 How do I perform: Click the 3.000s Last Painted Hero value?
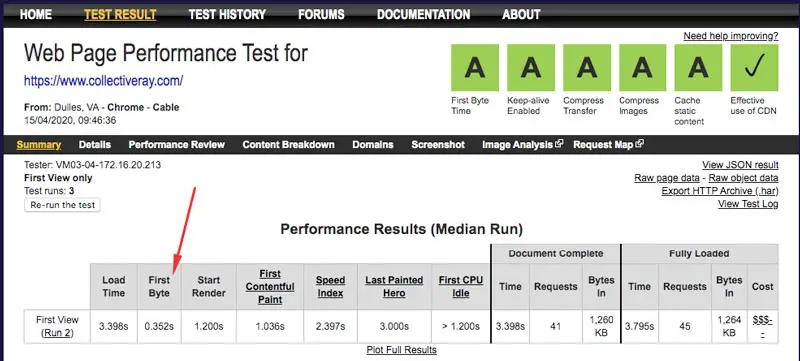point(394,326)
